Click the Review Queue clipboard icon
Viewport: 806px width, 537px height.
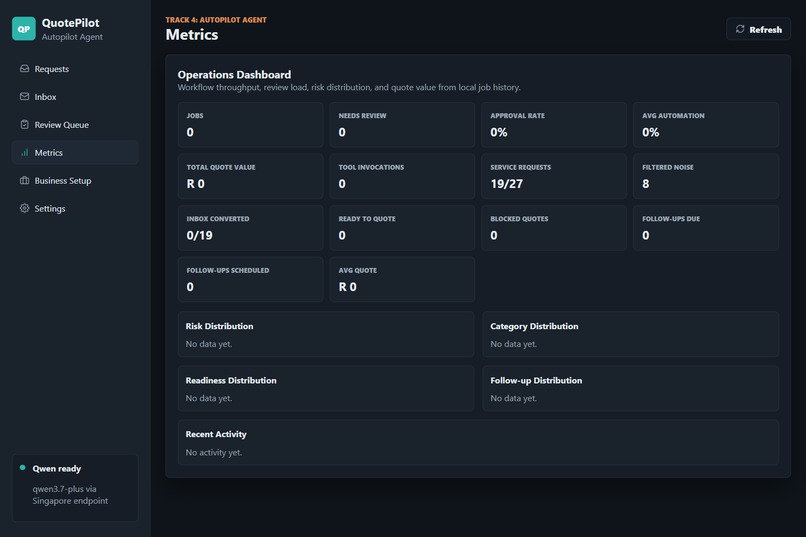[x=24, y=124]
